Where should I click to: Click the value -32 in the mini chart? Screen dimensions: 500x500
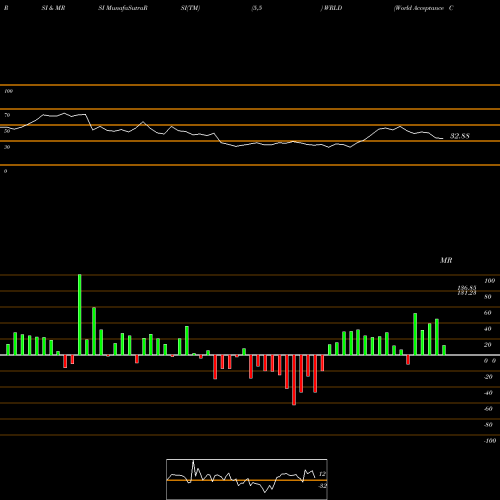click(x=322, y=486)
